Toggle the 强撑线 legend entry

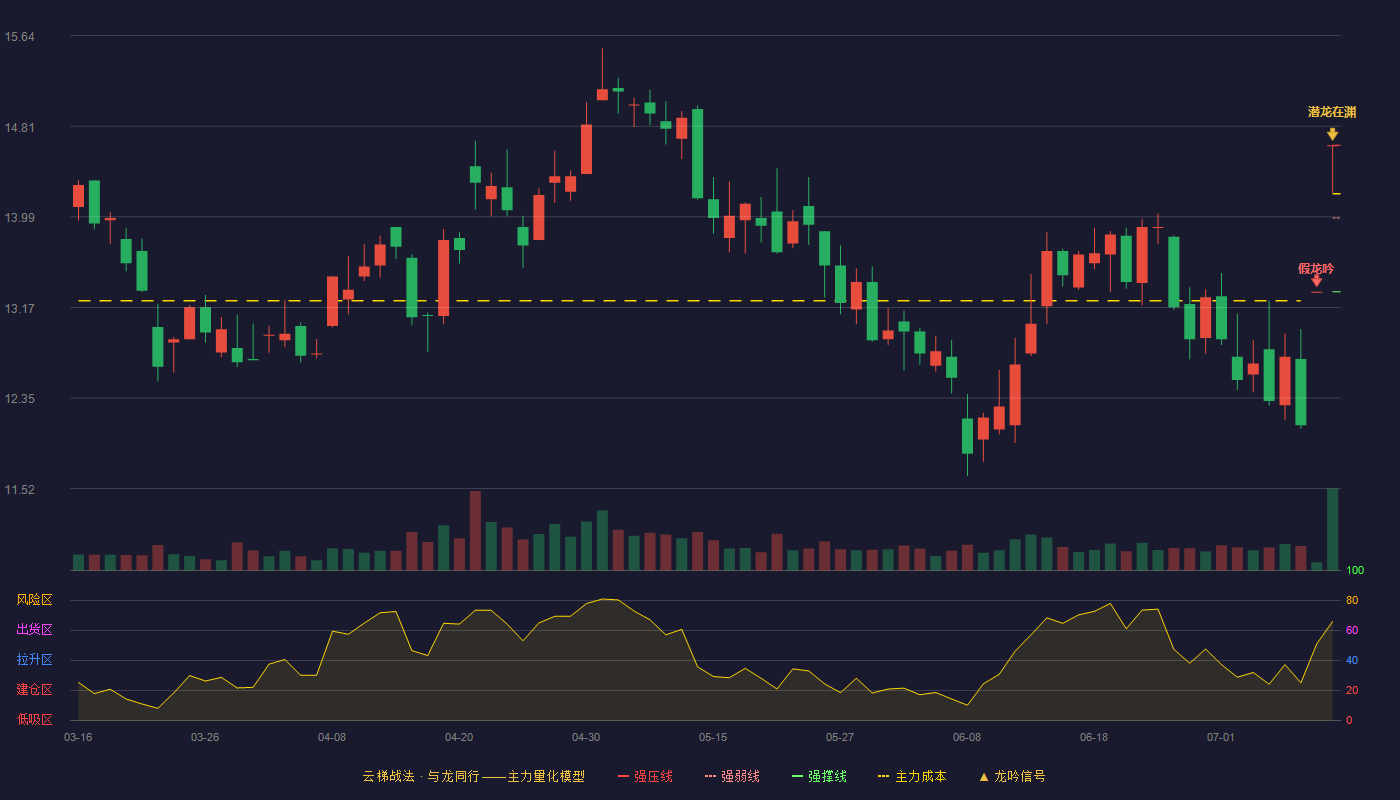[819, 776]
